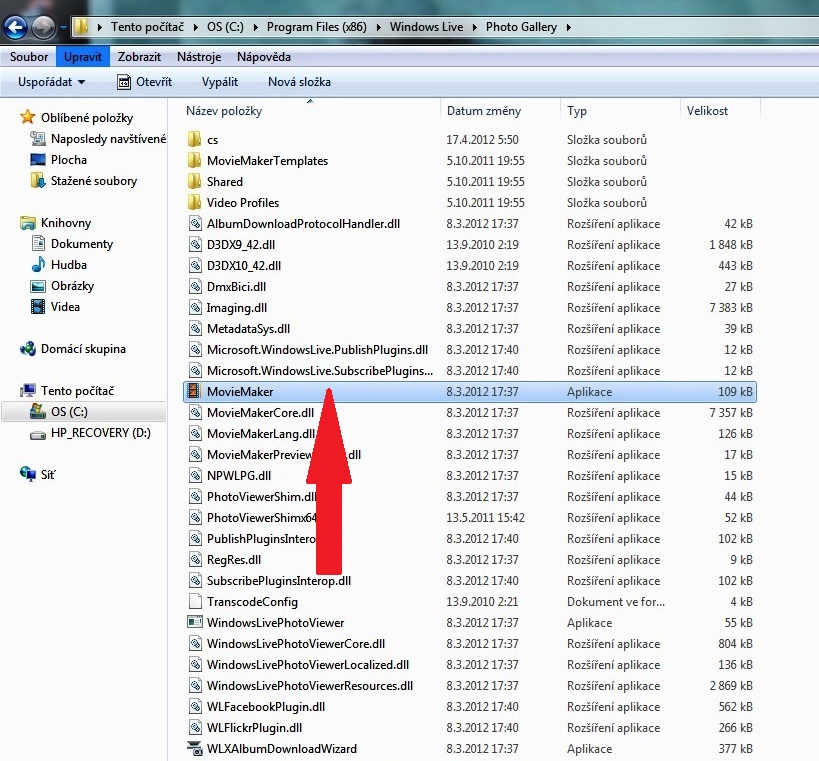Select the D3DX9_42.dll file icon
Image resolution: width=819 pixels, height=761 pixels.
195,244
